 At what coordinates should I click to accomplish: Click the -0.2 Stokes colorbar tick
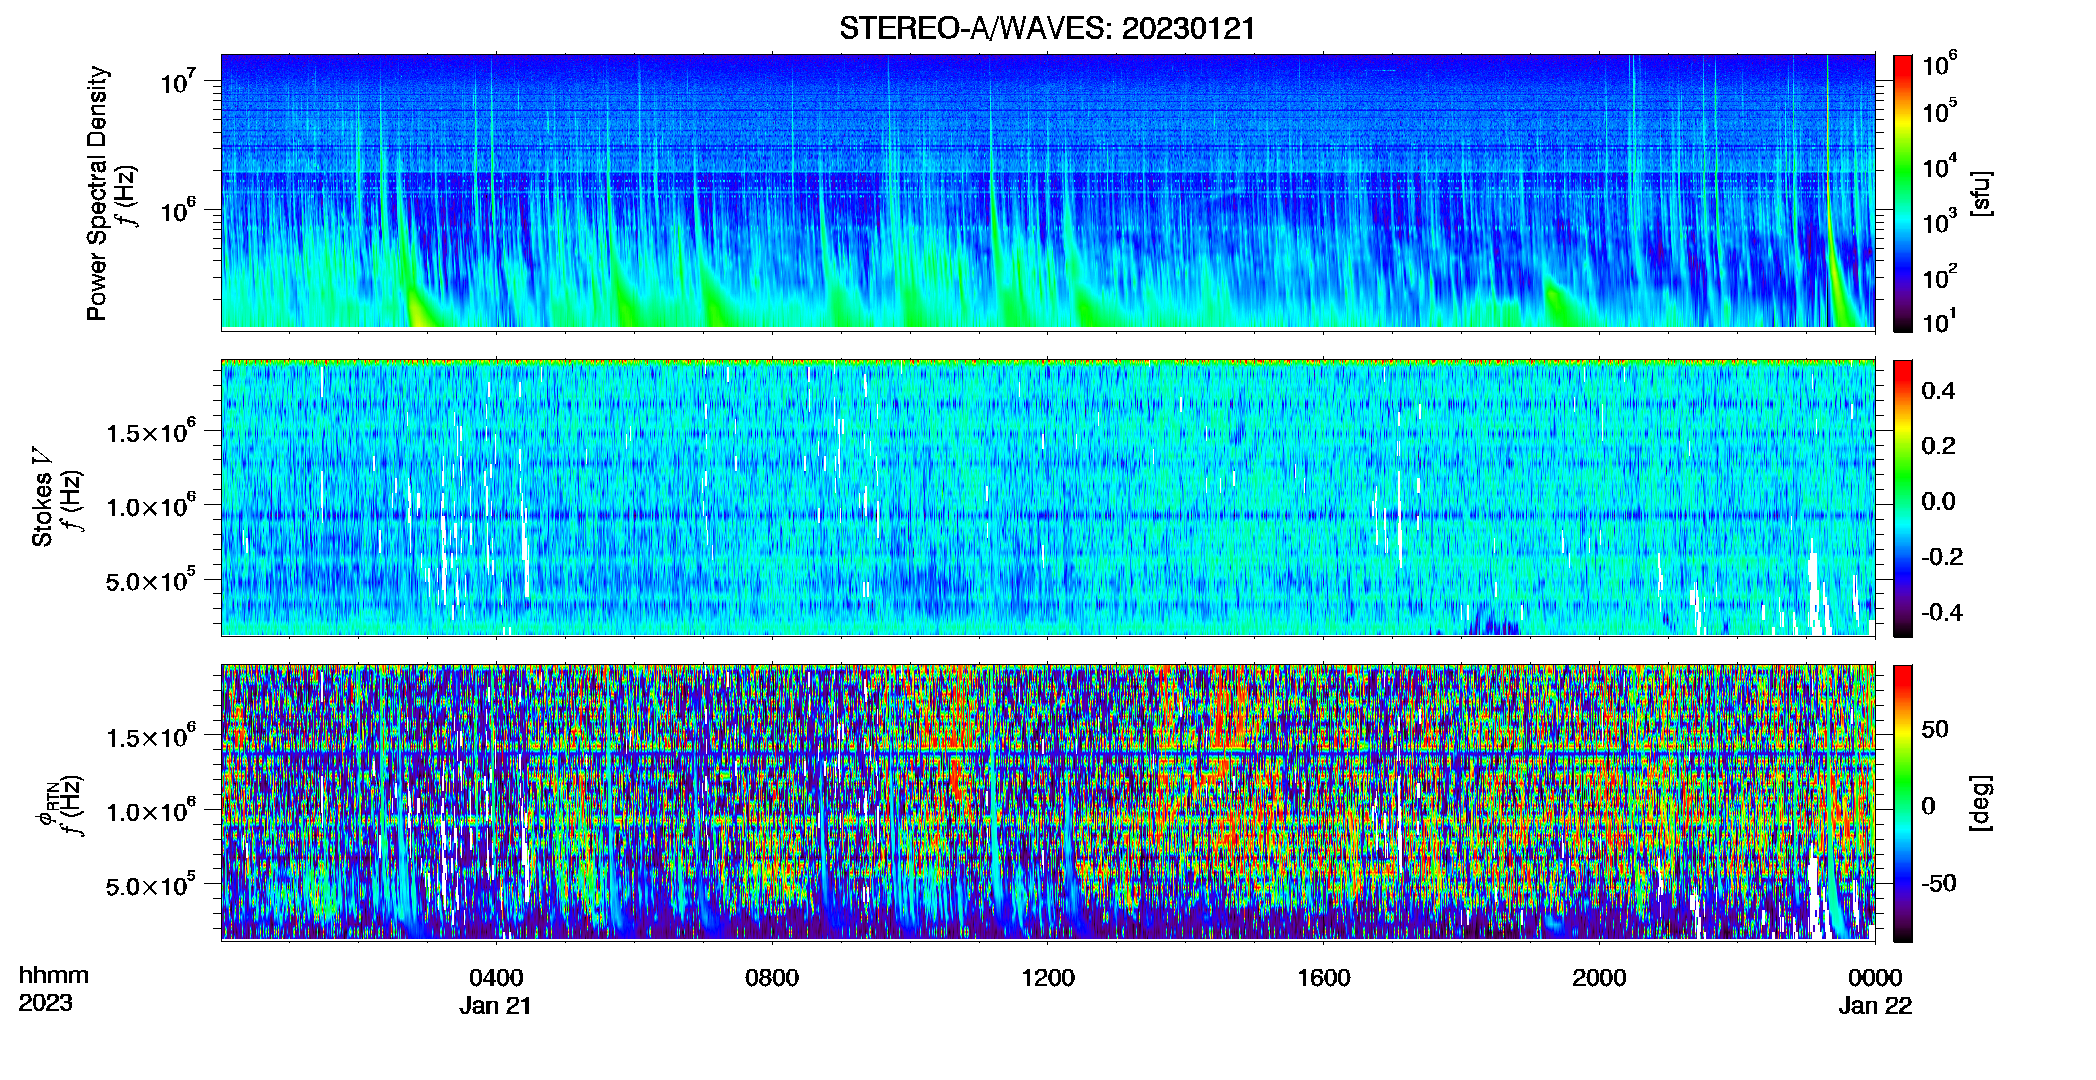[1942, 557]
